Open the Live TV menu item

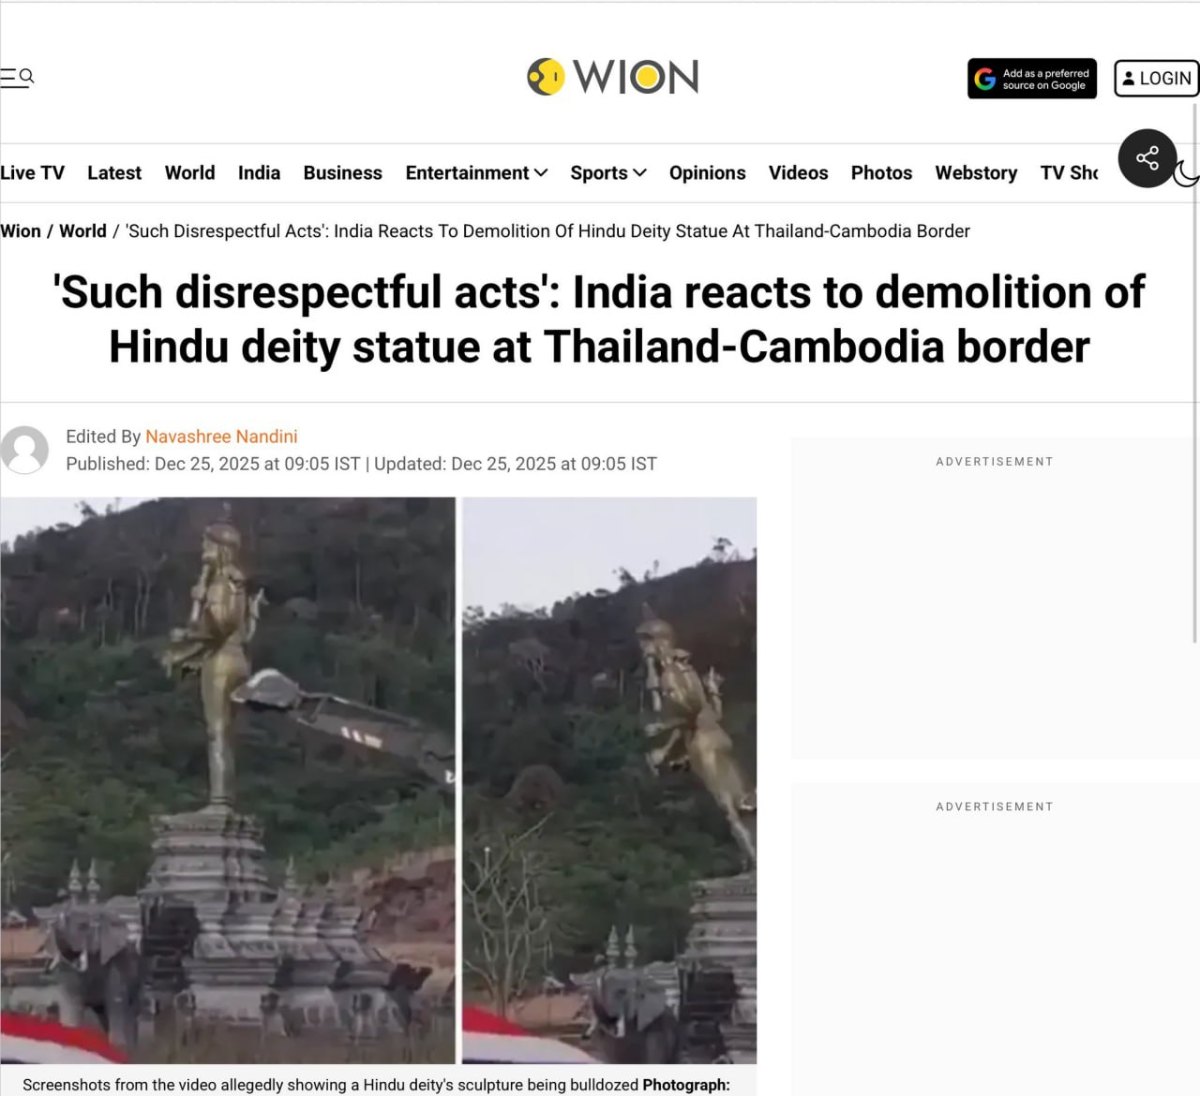pos(32,173)
